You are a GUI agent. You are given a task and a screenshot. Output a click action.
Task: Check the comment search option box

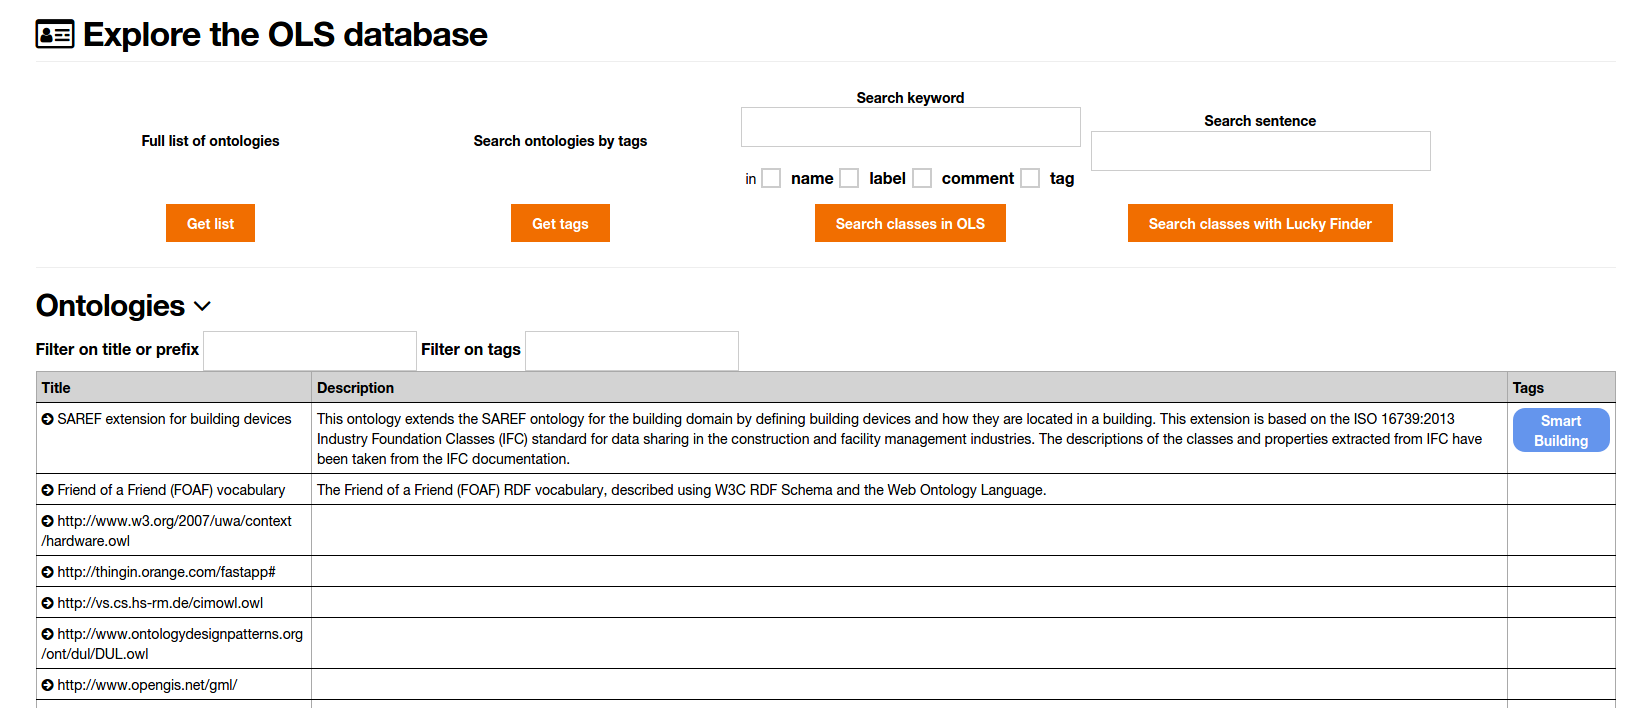922,178
